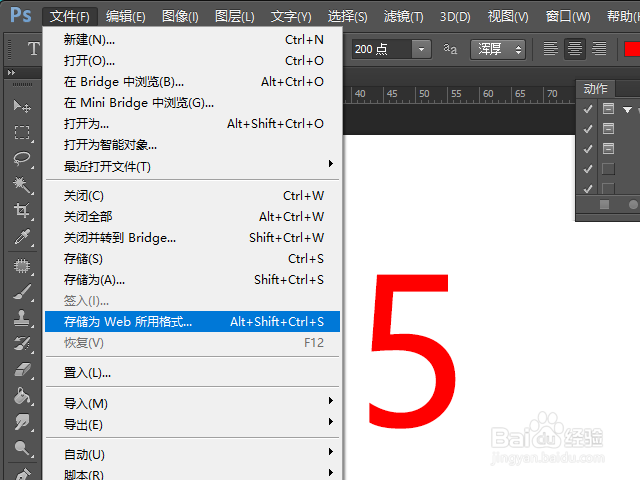Select the Dodge tool
Image resolution: width=640 pixels, height=480 pixels.
(x=22, y=448)
